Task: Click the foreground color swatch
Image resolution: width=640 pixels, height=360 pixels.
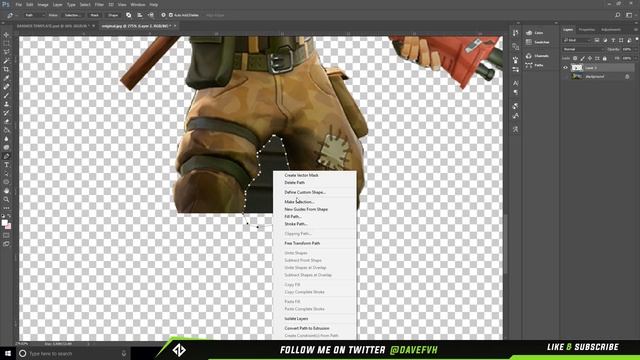Action: pyautogui.click(x=5, y=223)
